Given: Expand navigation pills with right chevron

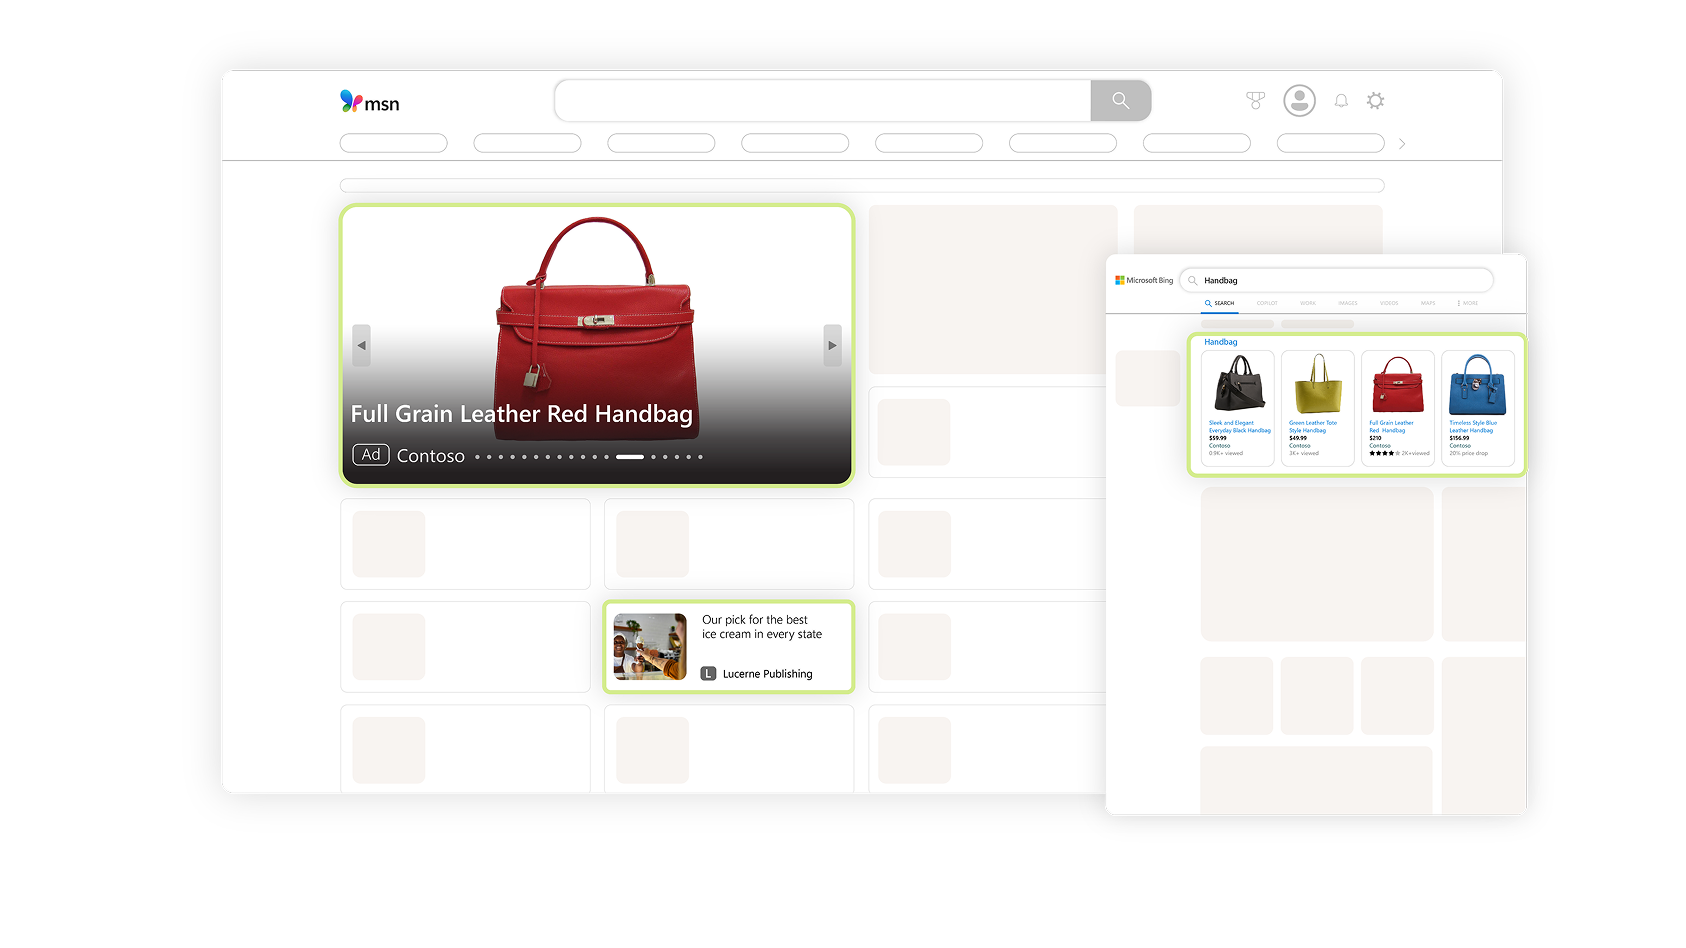Looking at the screenshot, I should point(1402,144).
